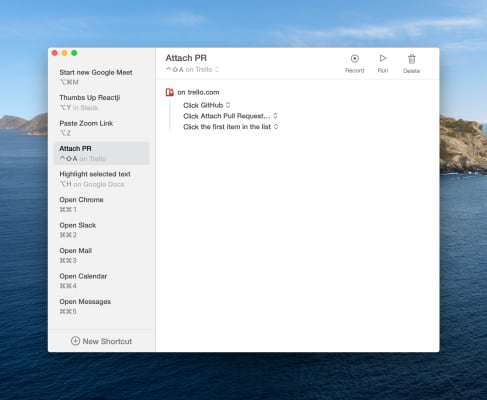Viewport: 487px width, 400px height.
Task: Open the Click GitHub step dropdown
Action: point(228,105)
